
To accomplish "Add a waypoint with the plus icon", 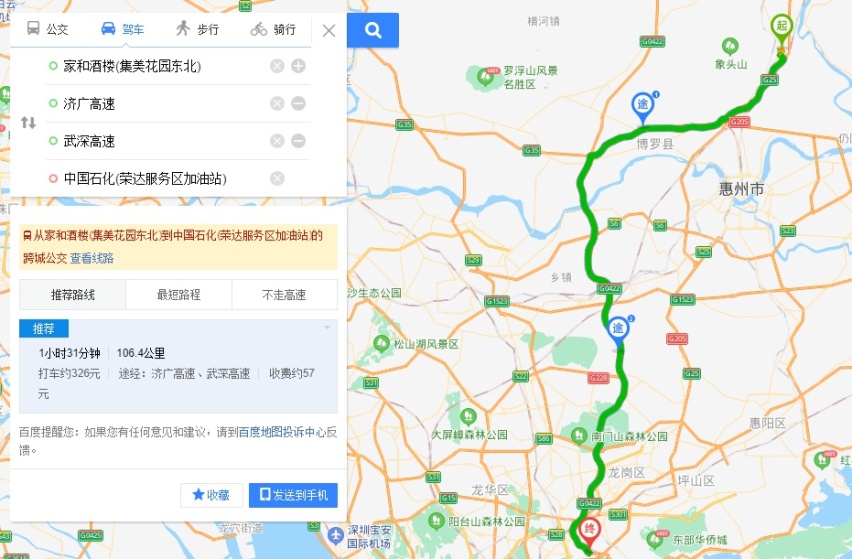I will click(298, 66).
